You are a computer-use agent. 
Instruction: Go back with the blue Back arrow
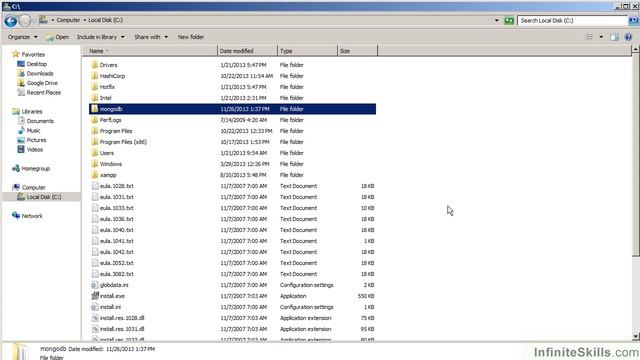click(11, 20)
